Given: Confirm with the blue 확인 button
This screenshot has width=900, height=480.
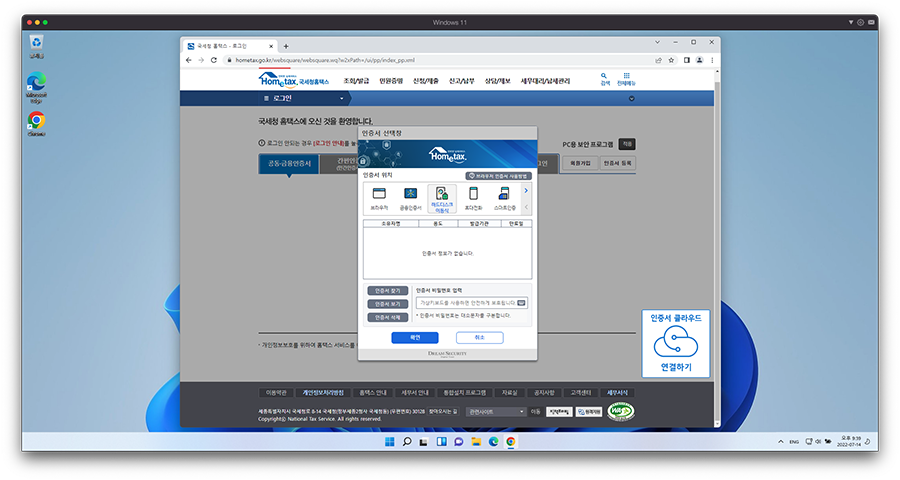Looking at the screenshot, I should coord(415,338).
